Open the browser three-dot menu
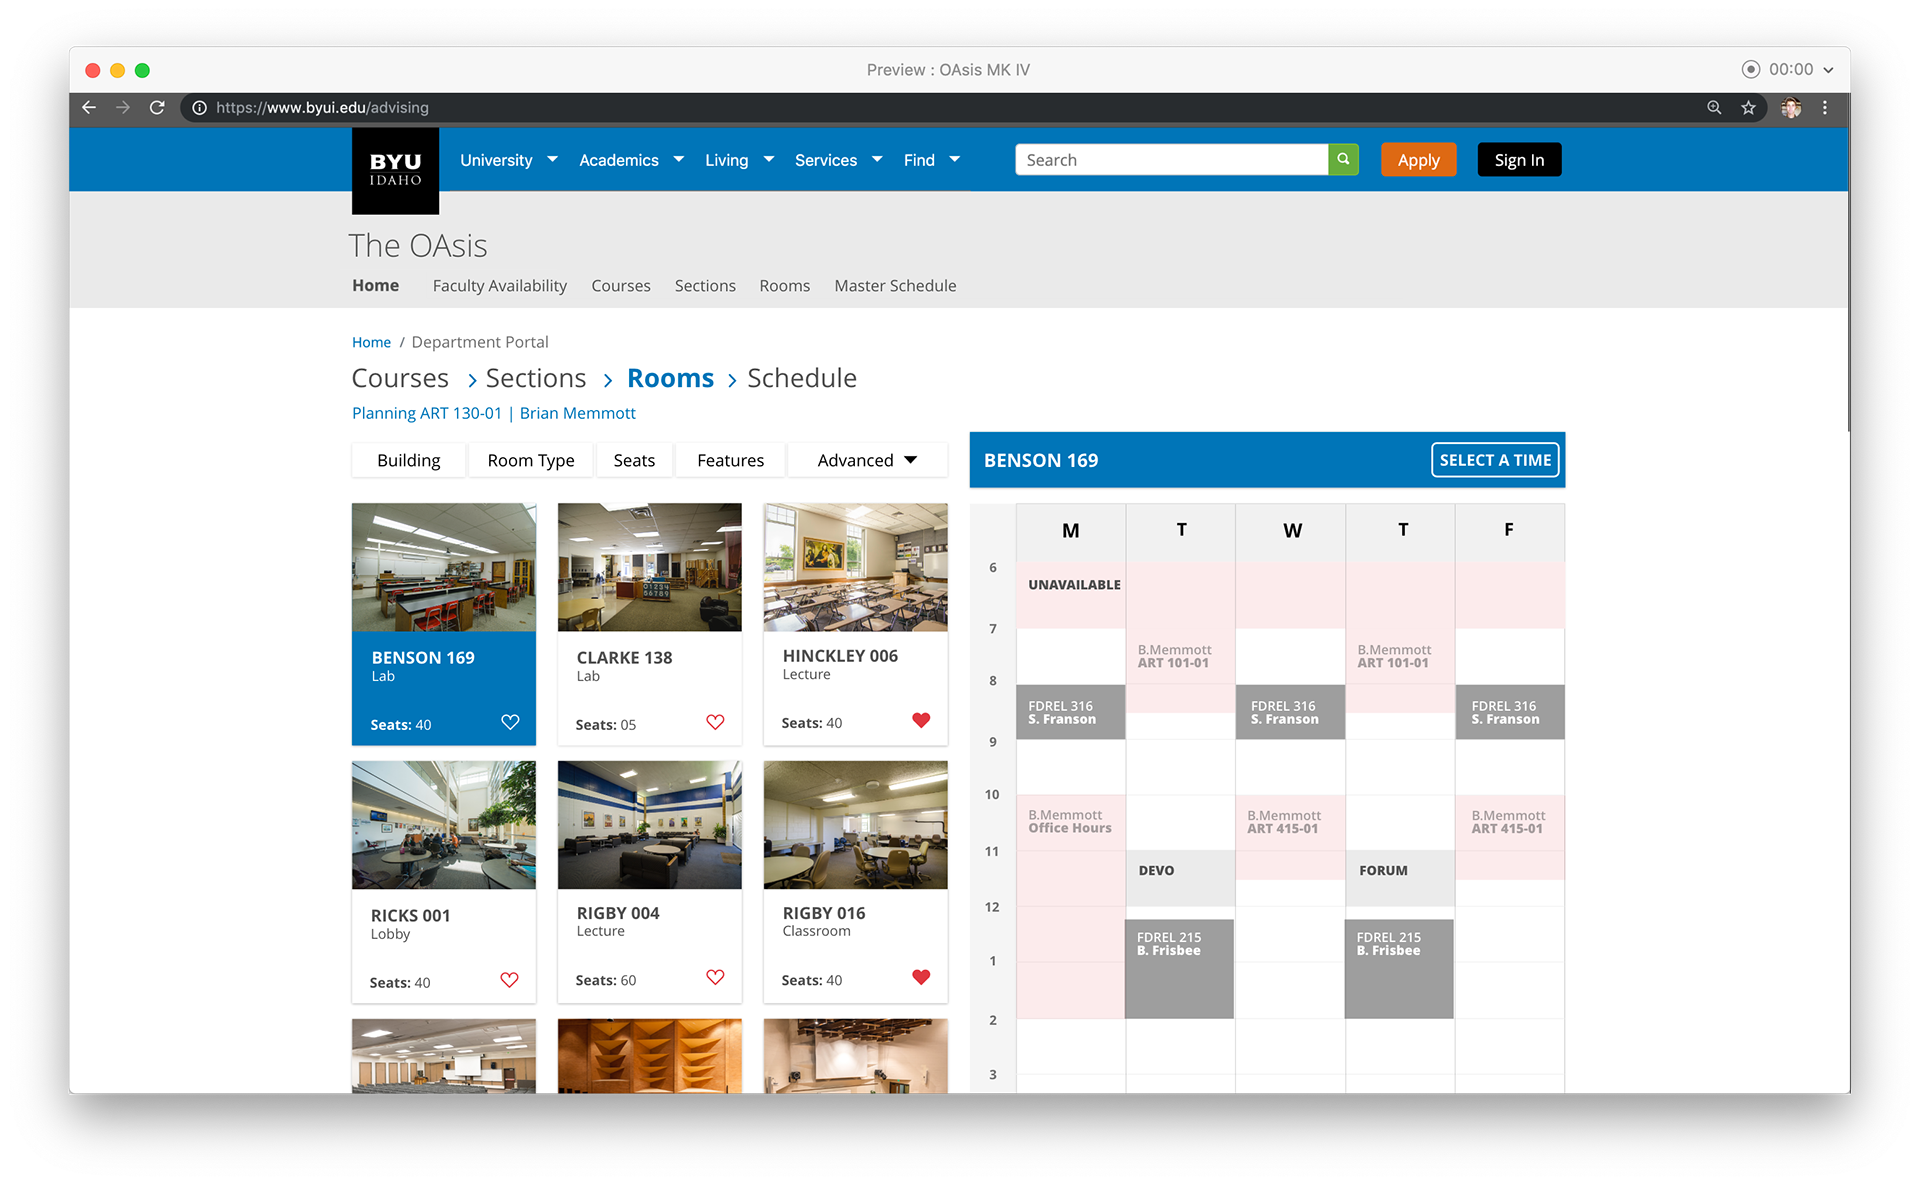Viewport: 1920px width, 1185px height. click(x=1825, y=107)
